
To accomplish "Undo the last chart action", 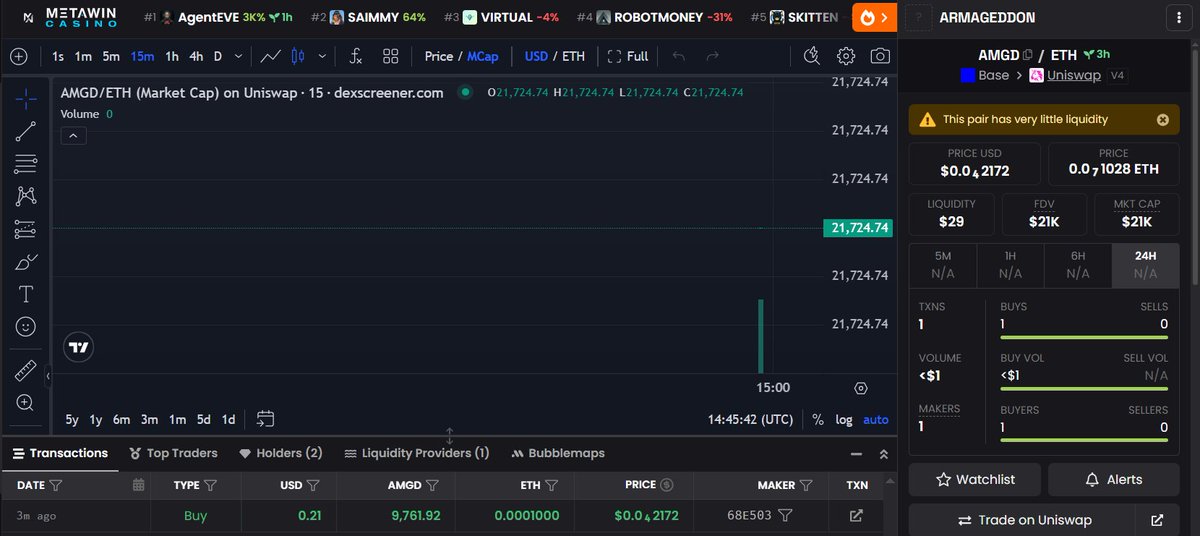I will pyautogui.click(x=679, y=56).
